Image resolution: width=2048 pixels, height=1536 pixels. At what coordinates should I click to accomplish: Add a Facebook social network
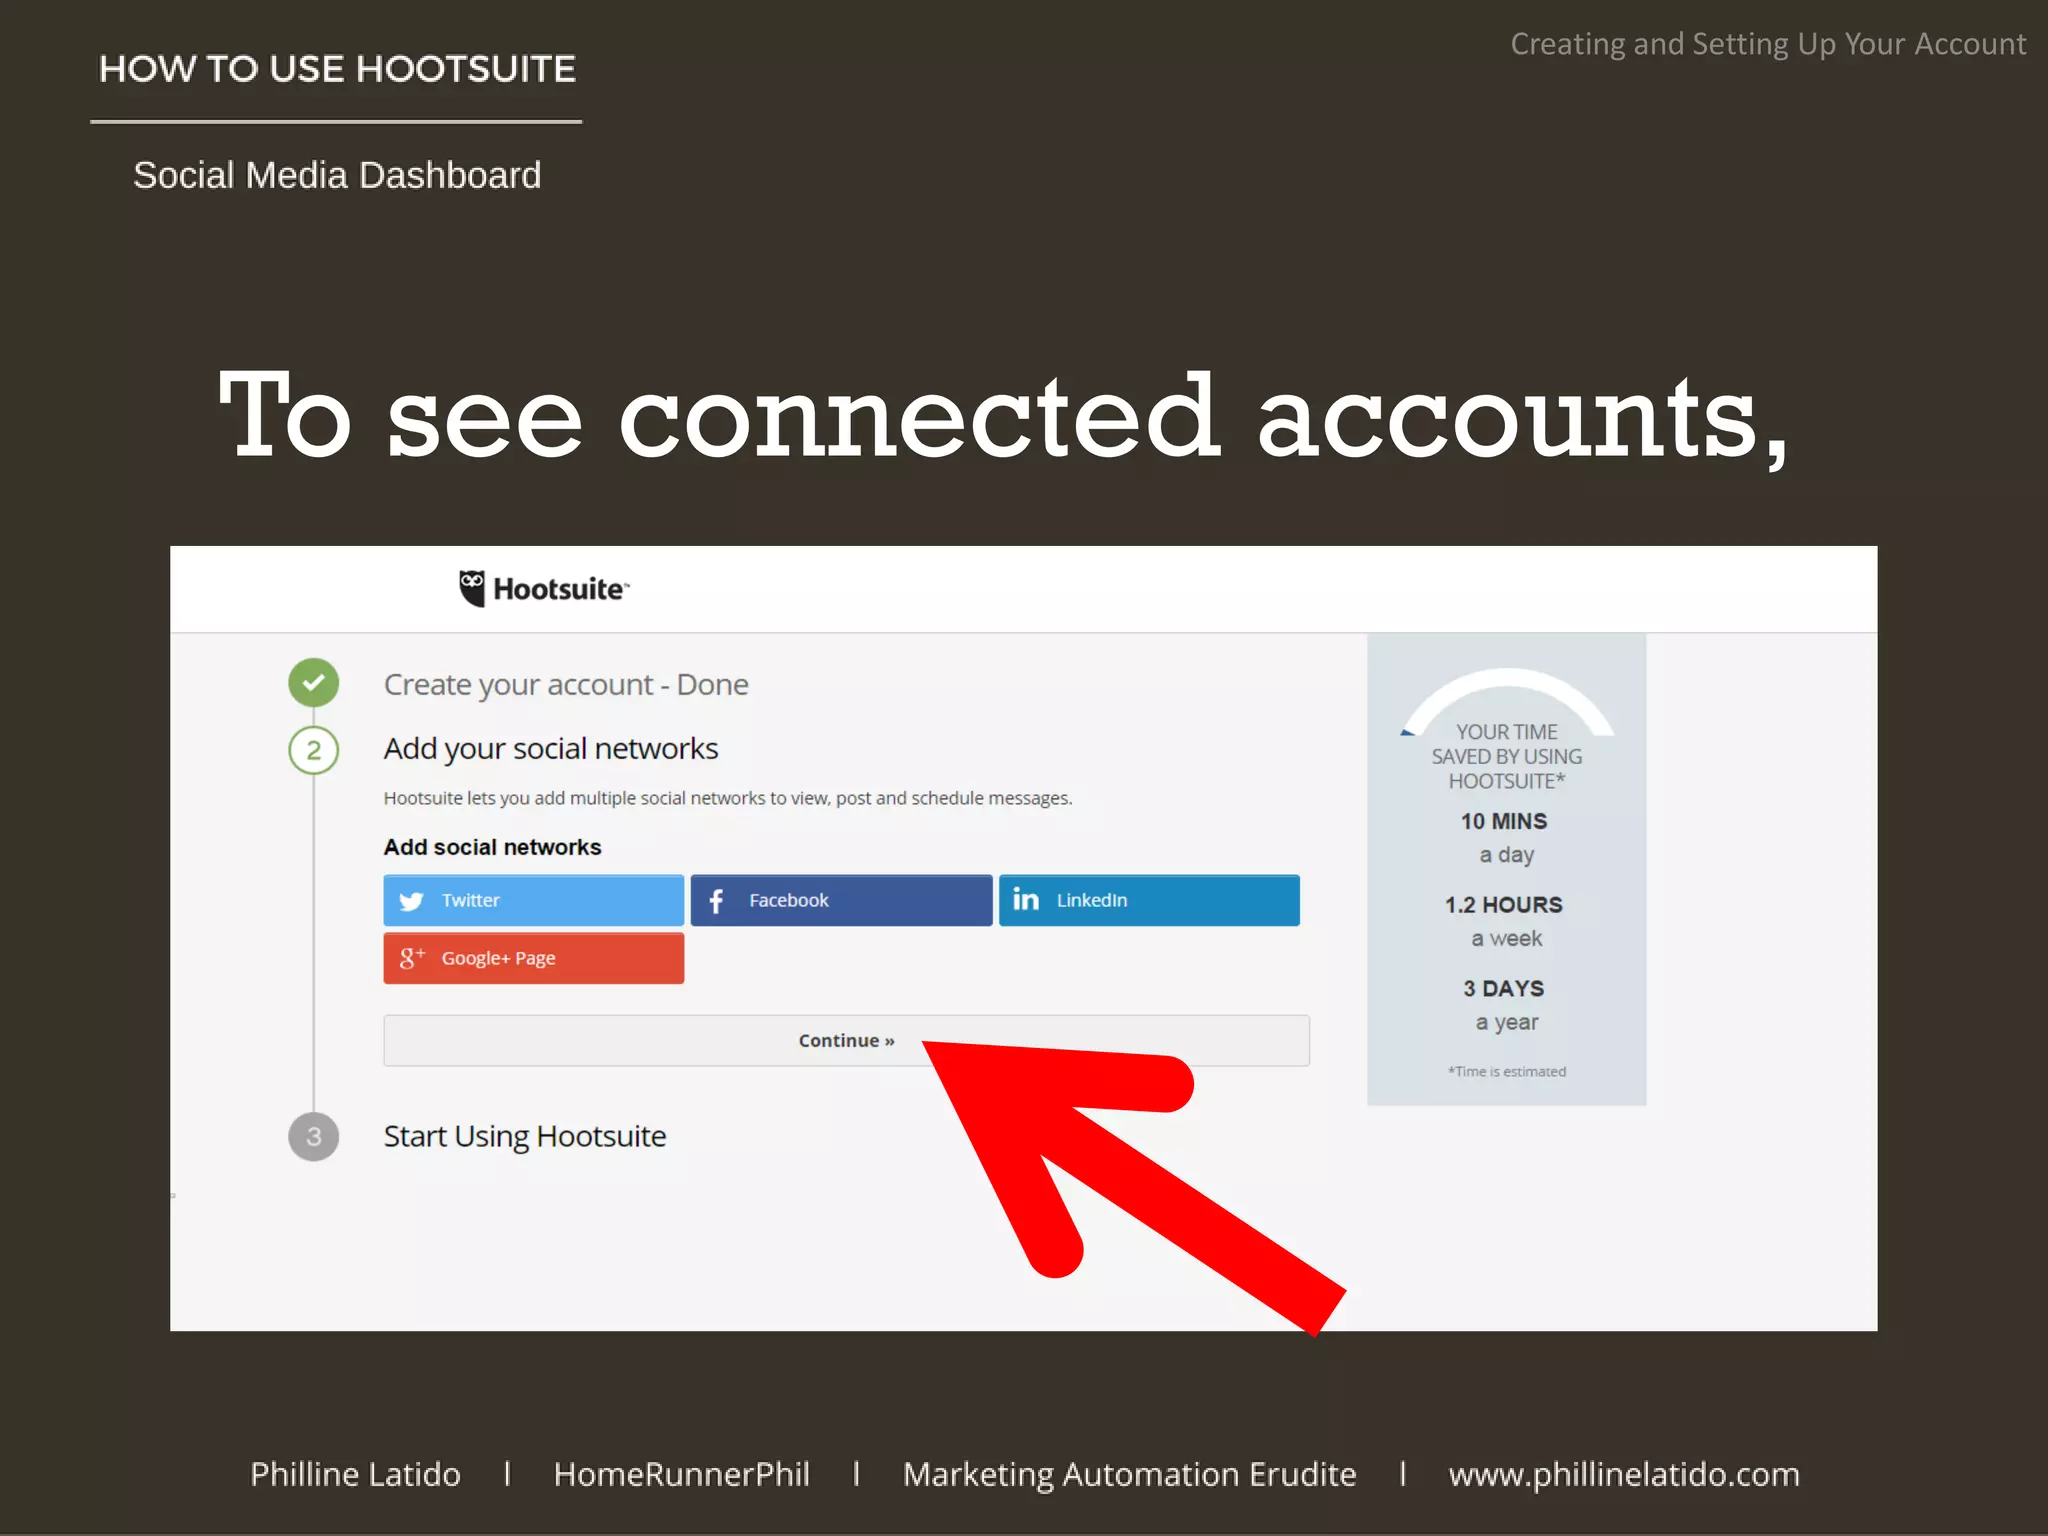click(841, 900)
